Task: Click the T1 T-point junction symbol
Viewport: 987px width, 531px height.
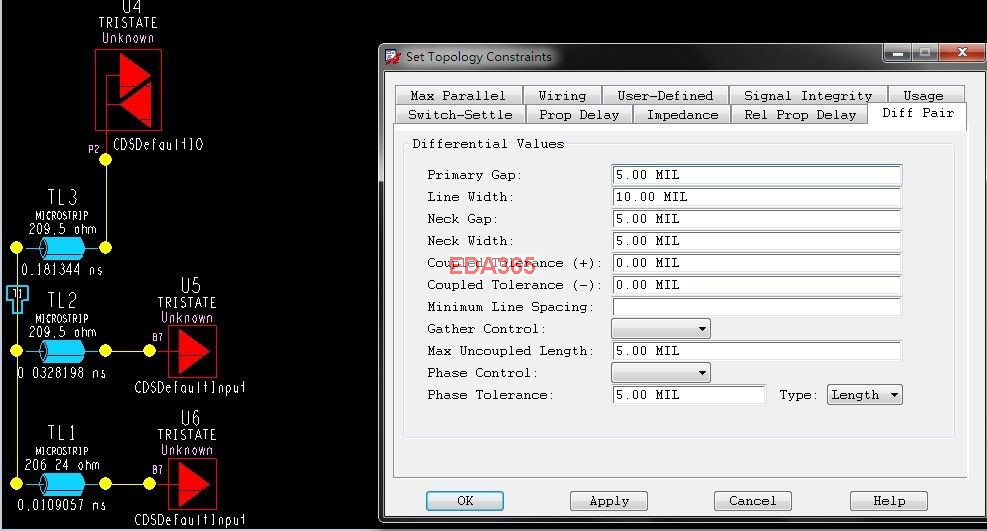Action: [x=17, y=298]
